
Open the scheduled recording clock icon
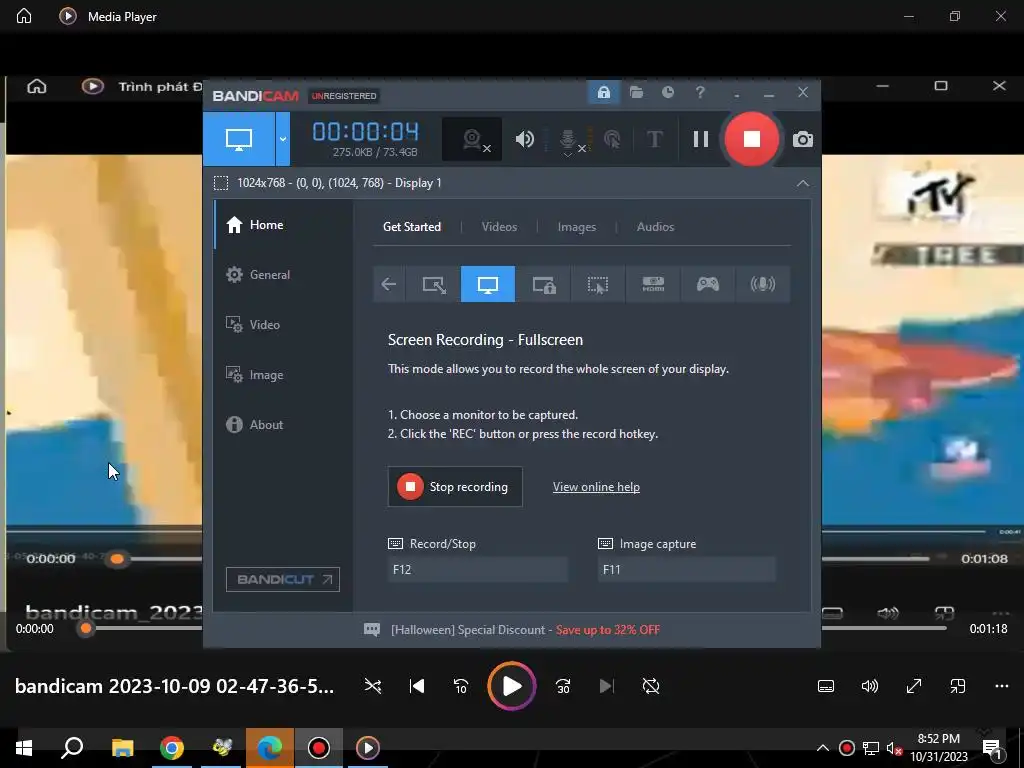667,93
